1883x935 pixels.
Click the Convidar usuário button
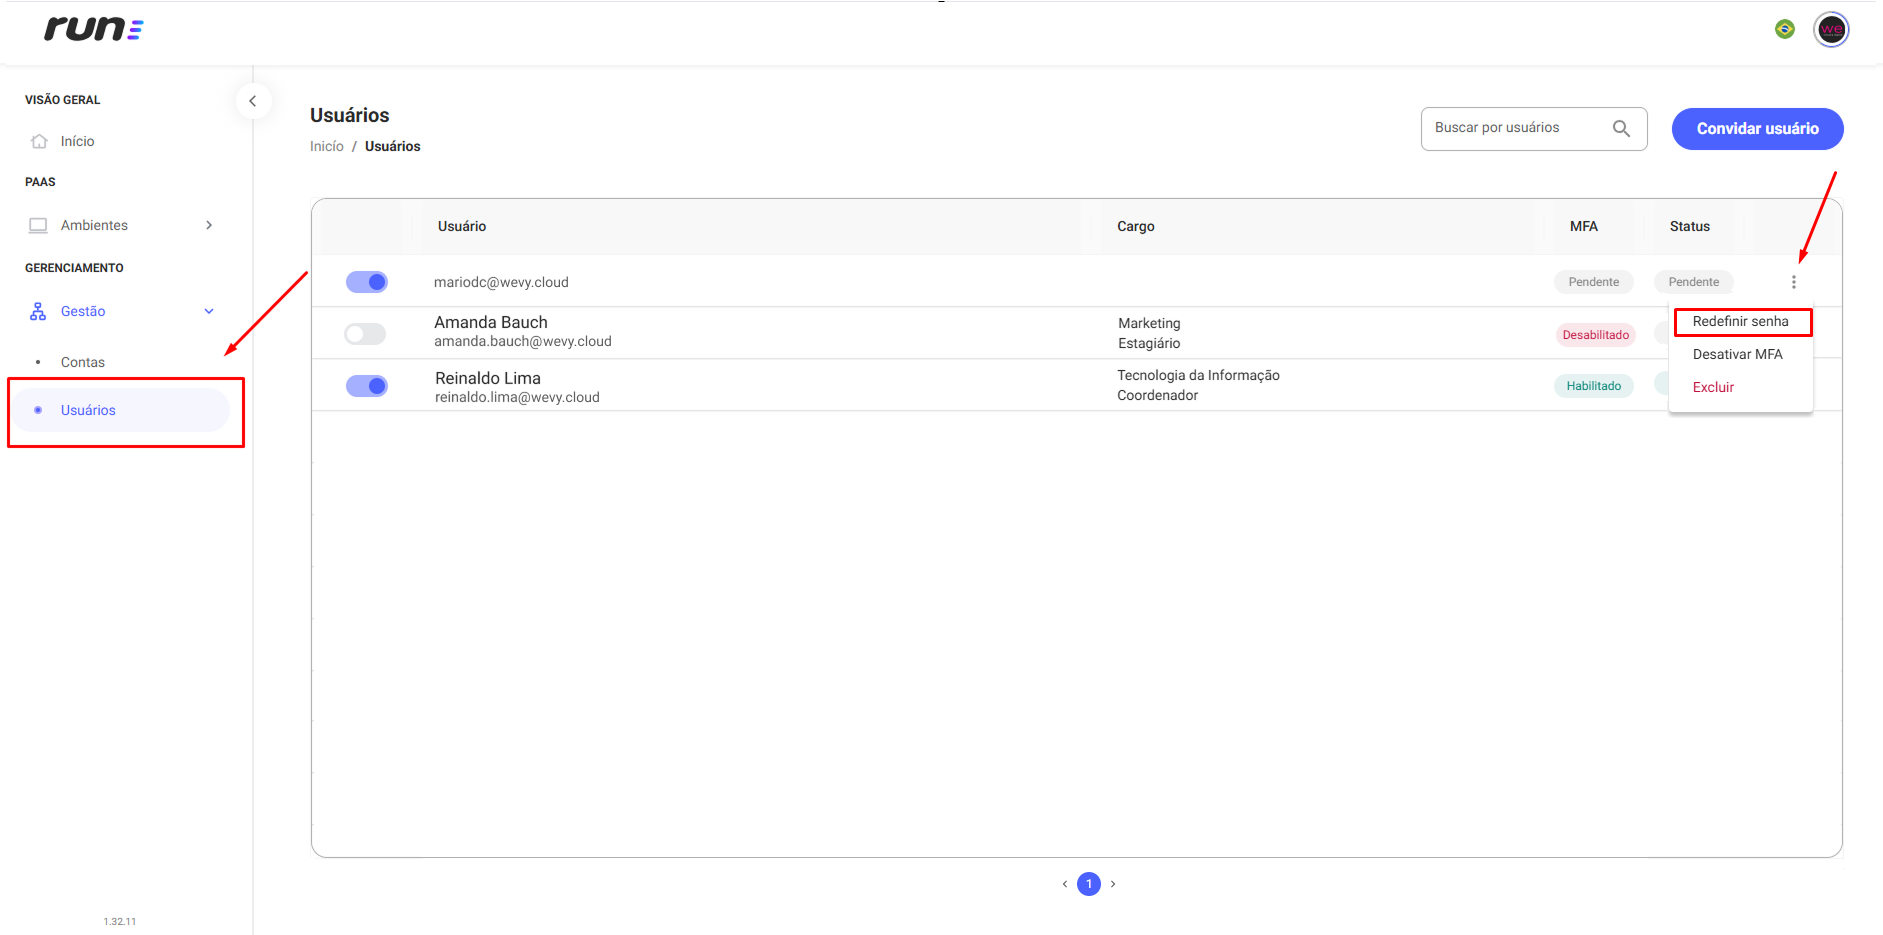click(x=1758, y=129)
